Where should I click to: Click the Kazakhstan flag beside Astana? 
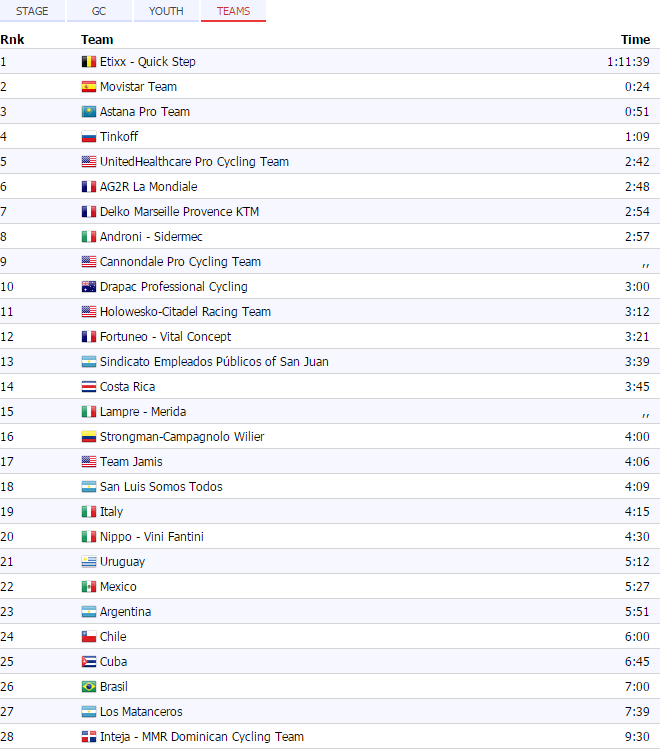[x=89, y=112]
